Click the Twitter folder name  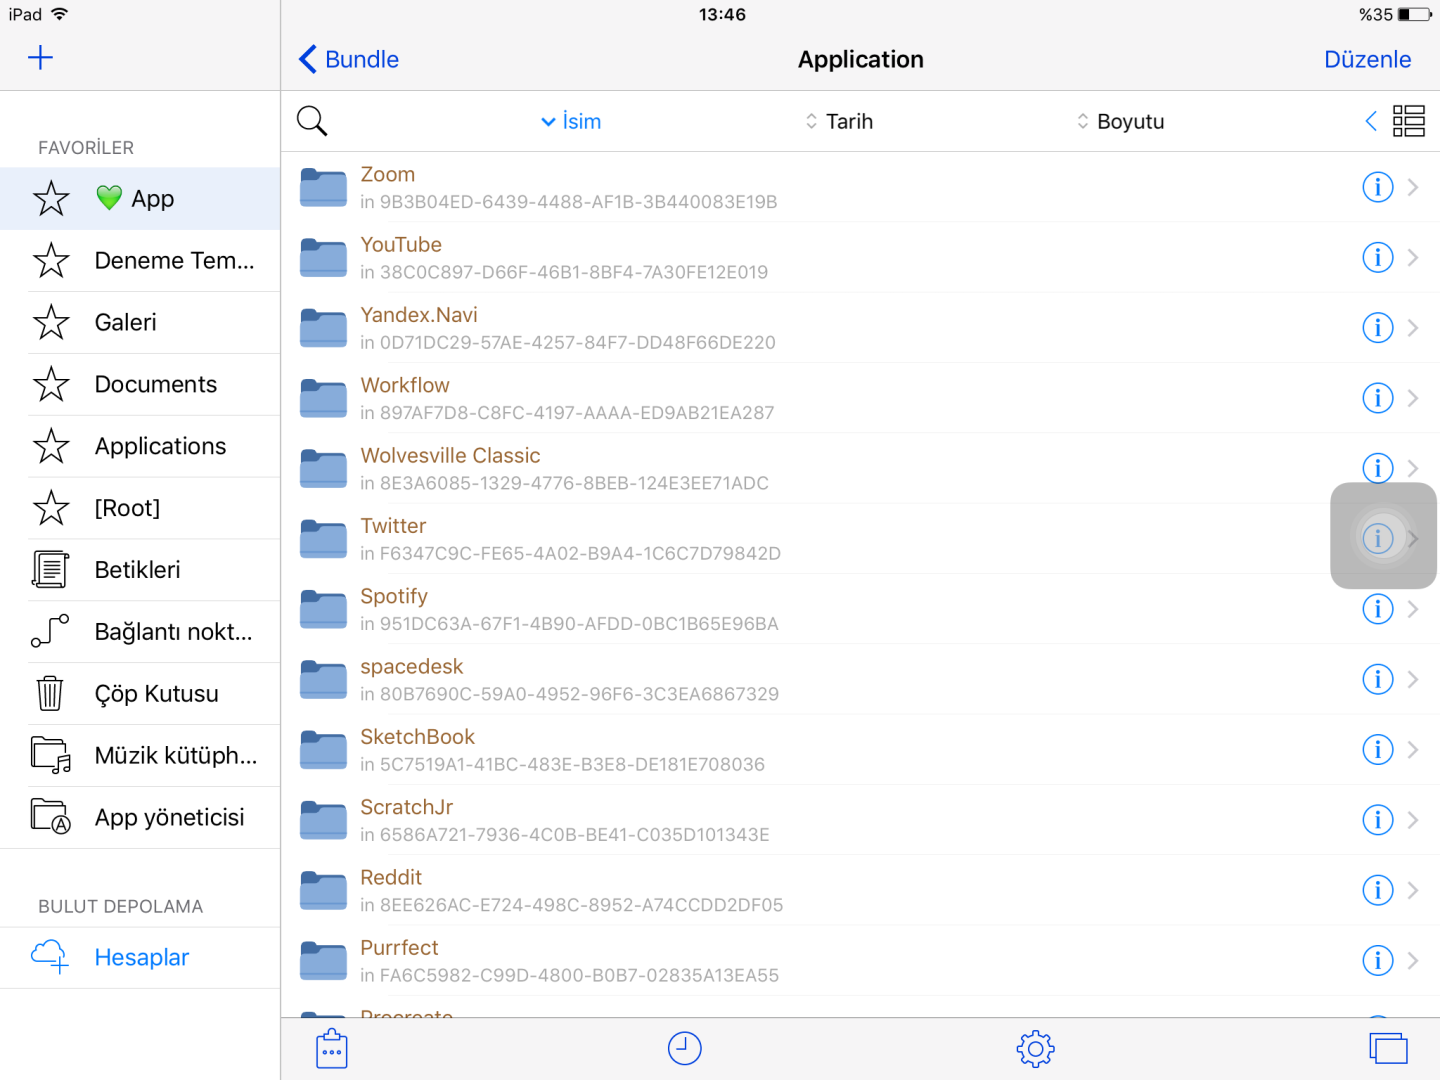393,526
